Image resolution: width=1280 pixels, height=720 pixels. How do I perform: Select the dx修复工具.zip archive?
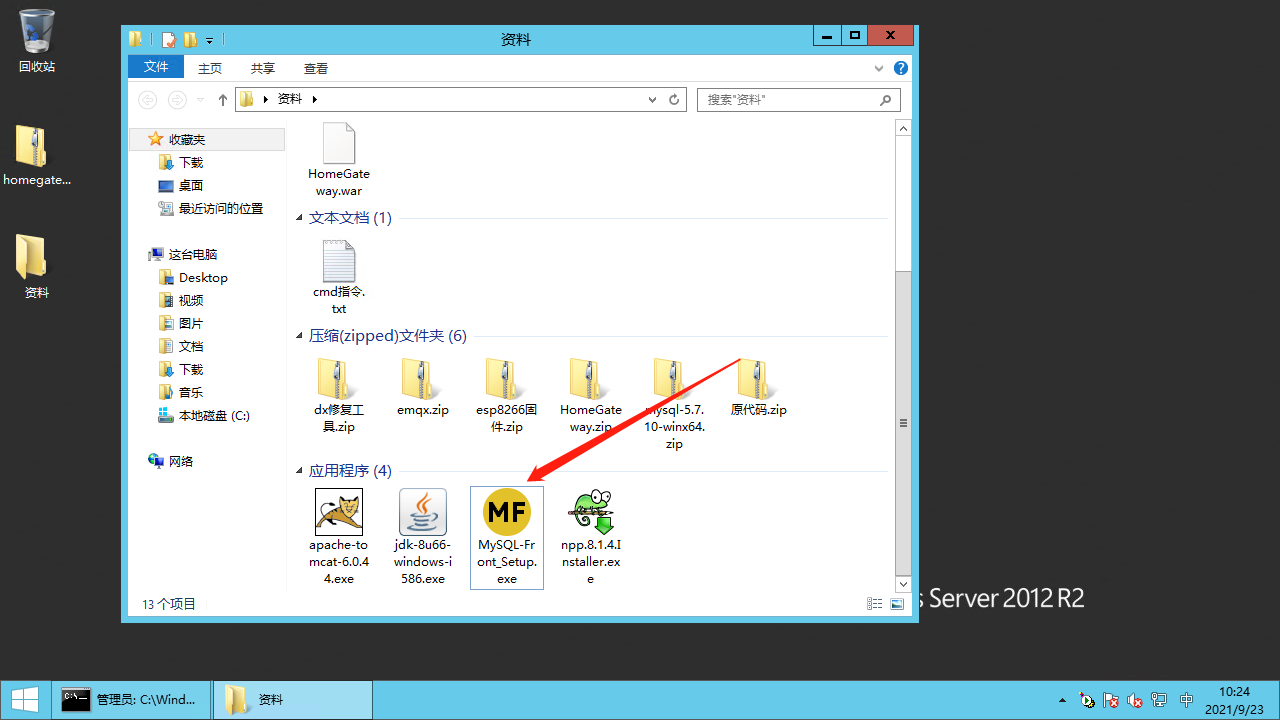(x=339, y=396)
